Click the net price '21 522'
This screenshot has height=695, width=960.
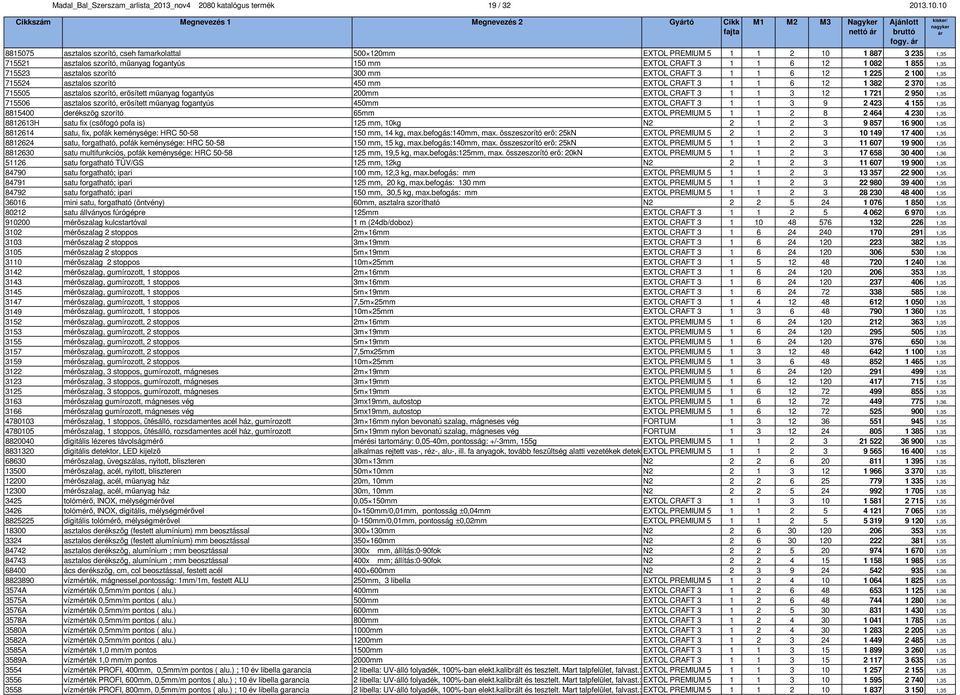point(870,441)
